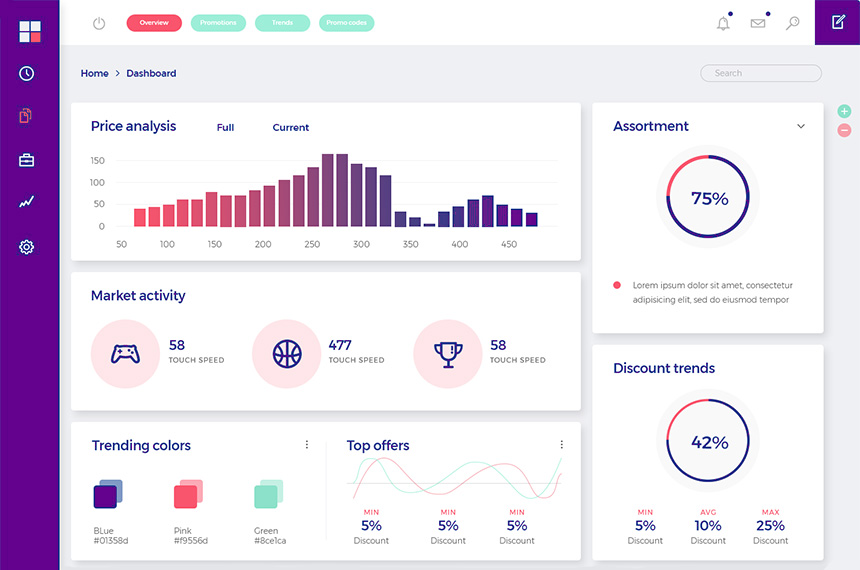Switch to the Promotions tab

(x=218, y=23)
